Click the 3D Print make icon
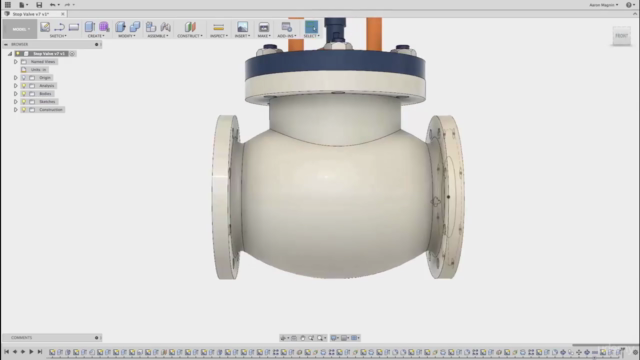Viewport: 640px width, 360px height. (264, 27)
